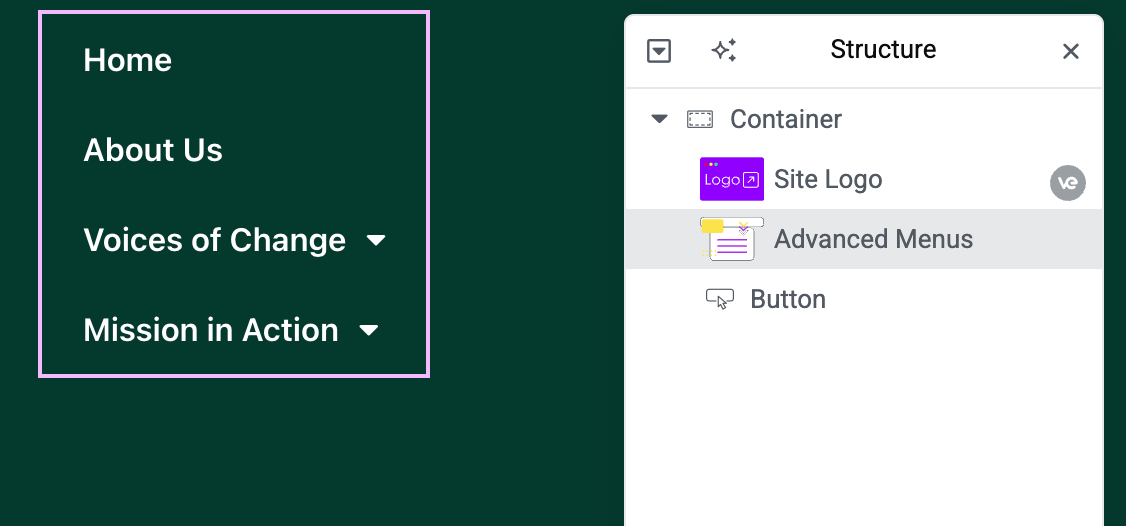Toggle the Structure panel dropdown box icon
Image resolution: width=1126 pixels, height=526 pixels.
coord(659,51)
